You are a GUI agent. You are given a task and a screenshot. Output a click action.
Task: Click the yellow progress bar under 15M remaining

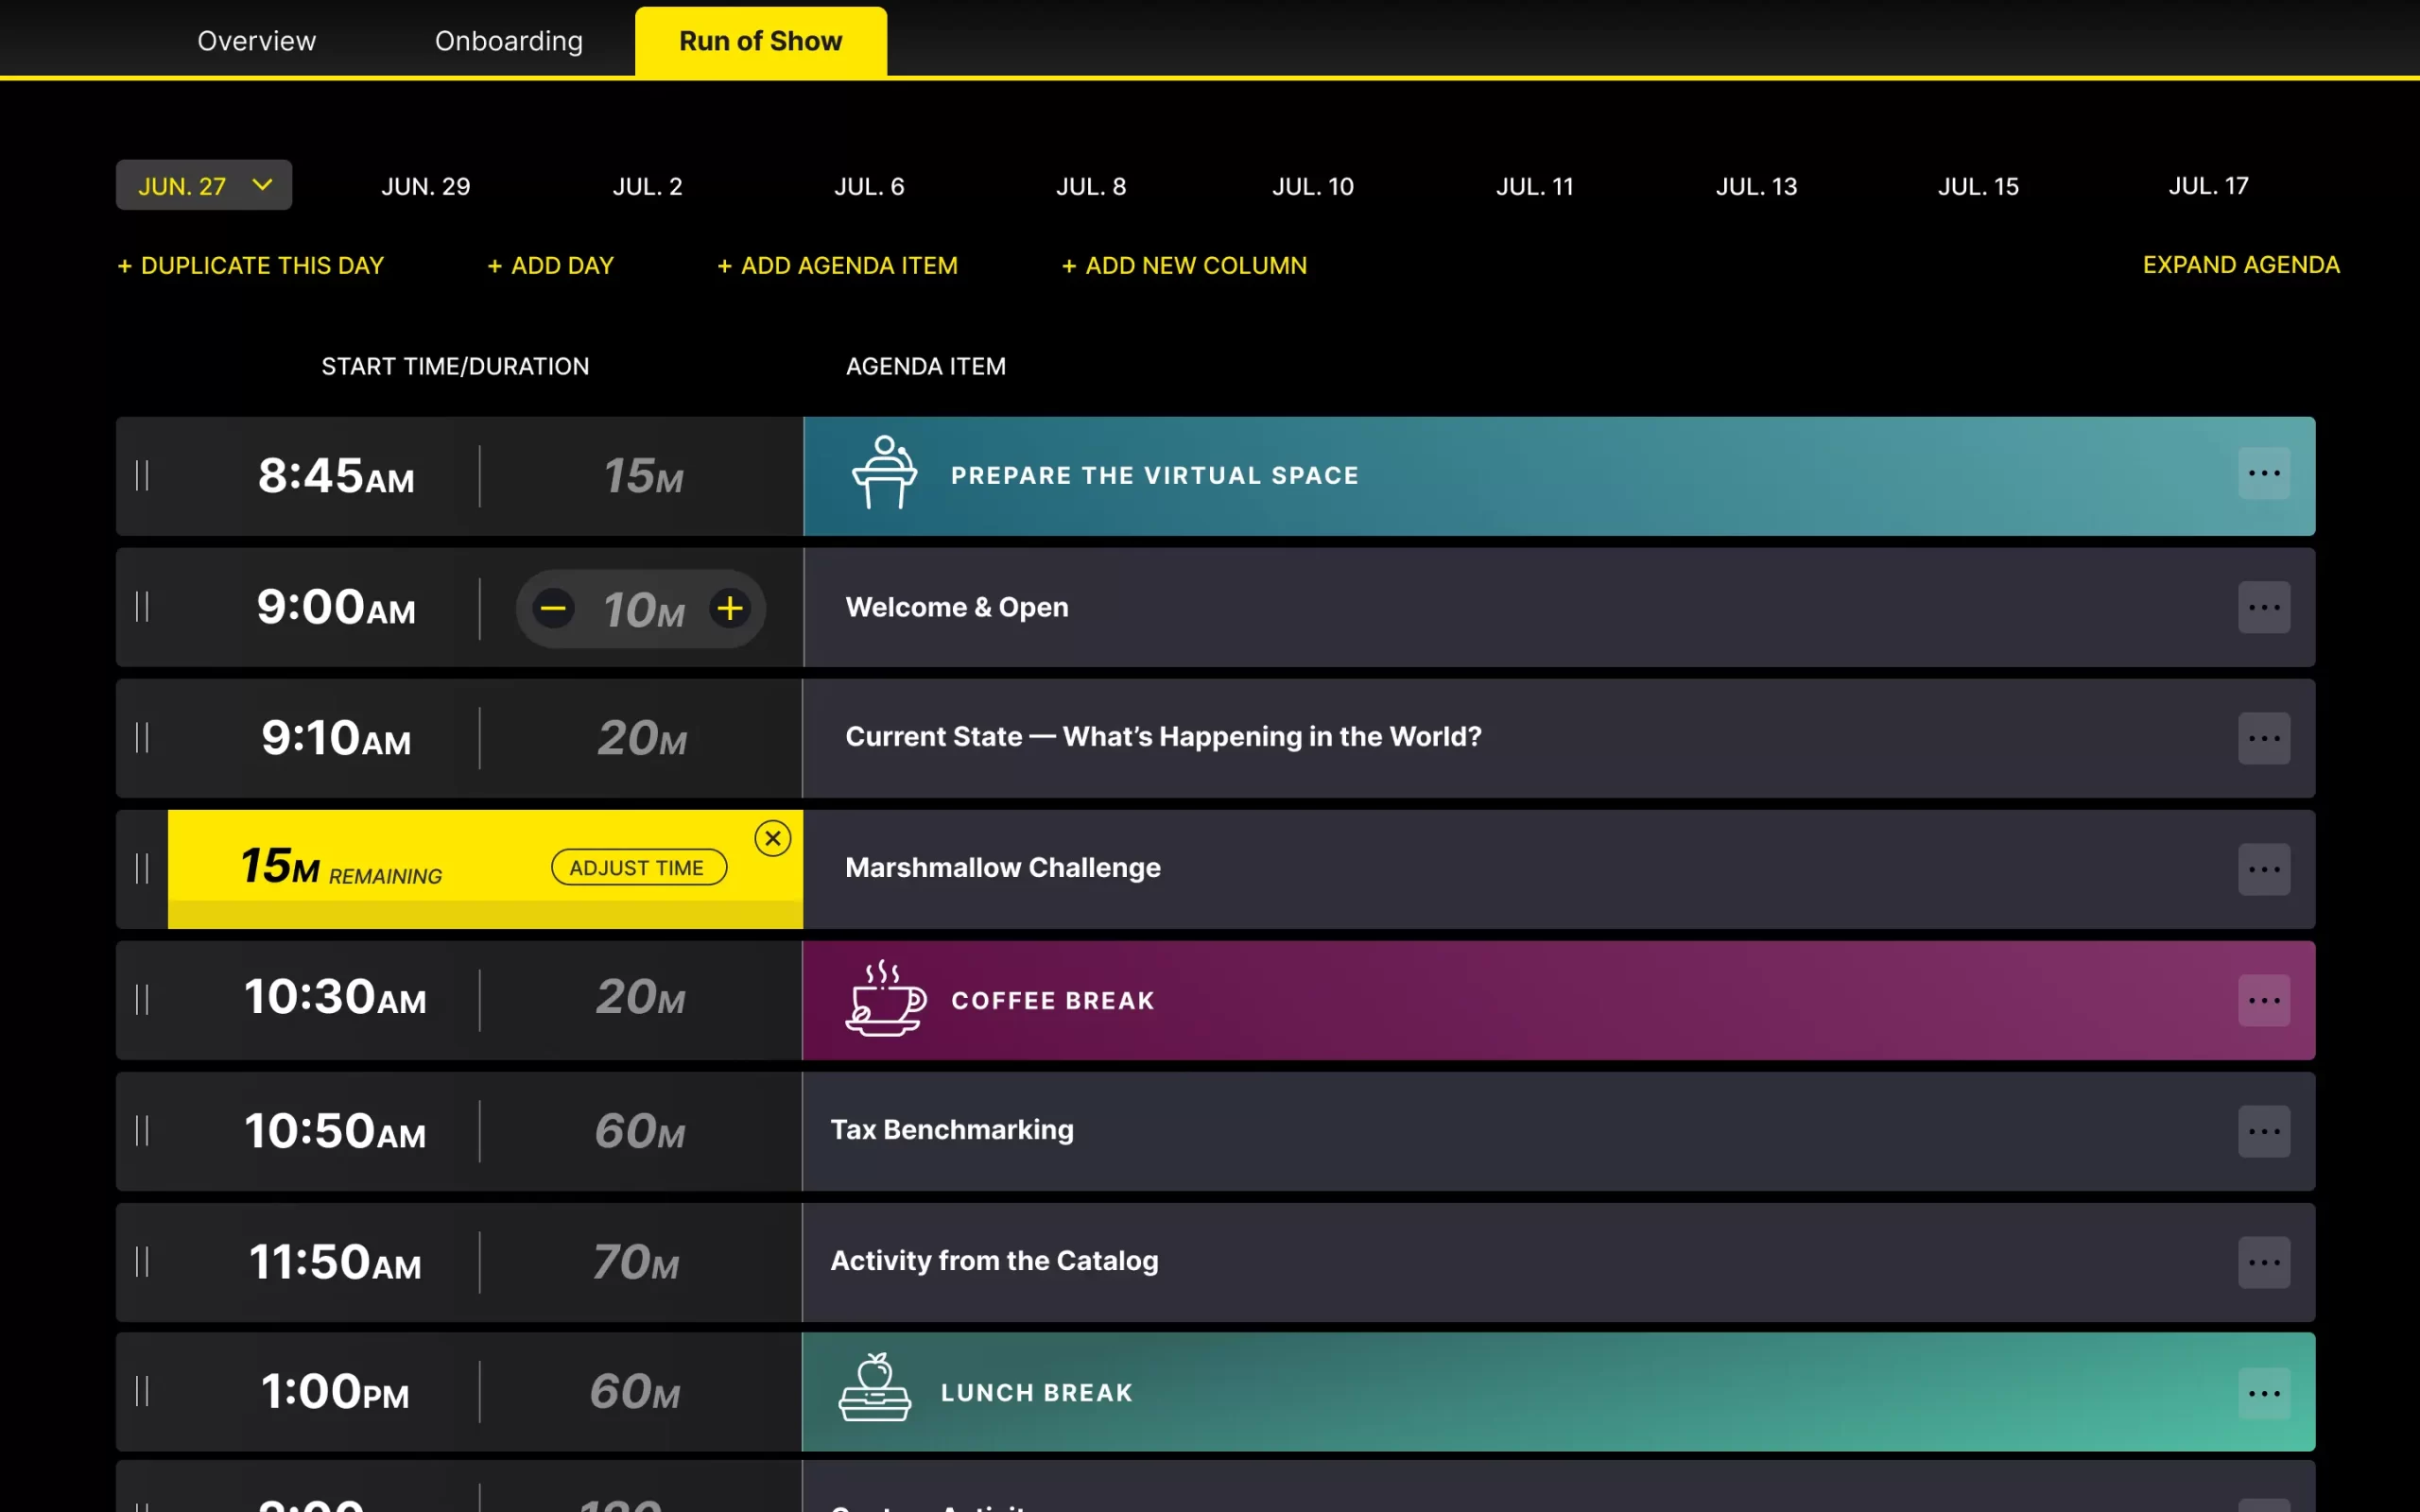click(x=485, y=914)
